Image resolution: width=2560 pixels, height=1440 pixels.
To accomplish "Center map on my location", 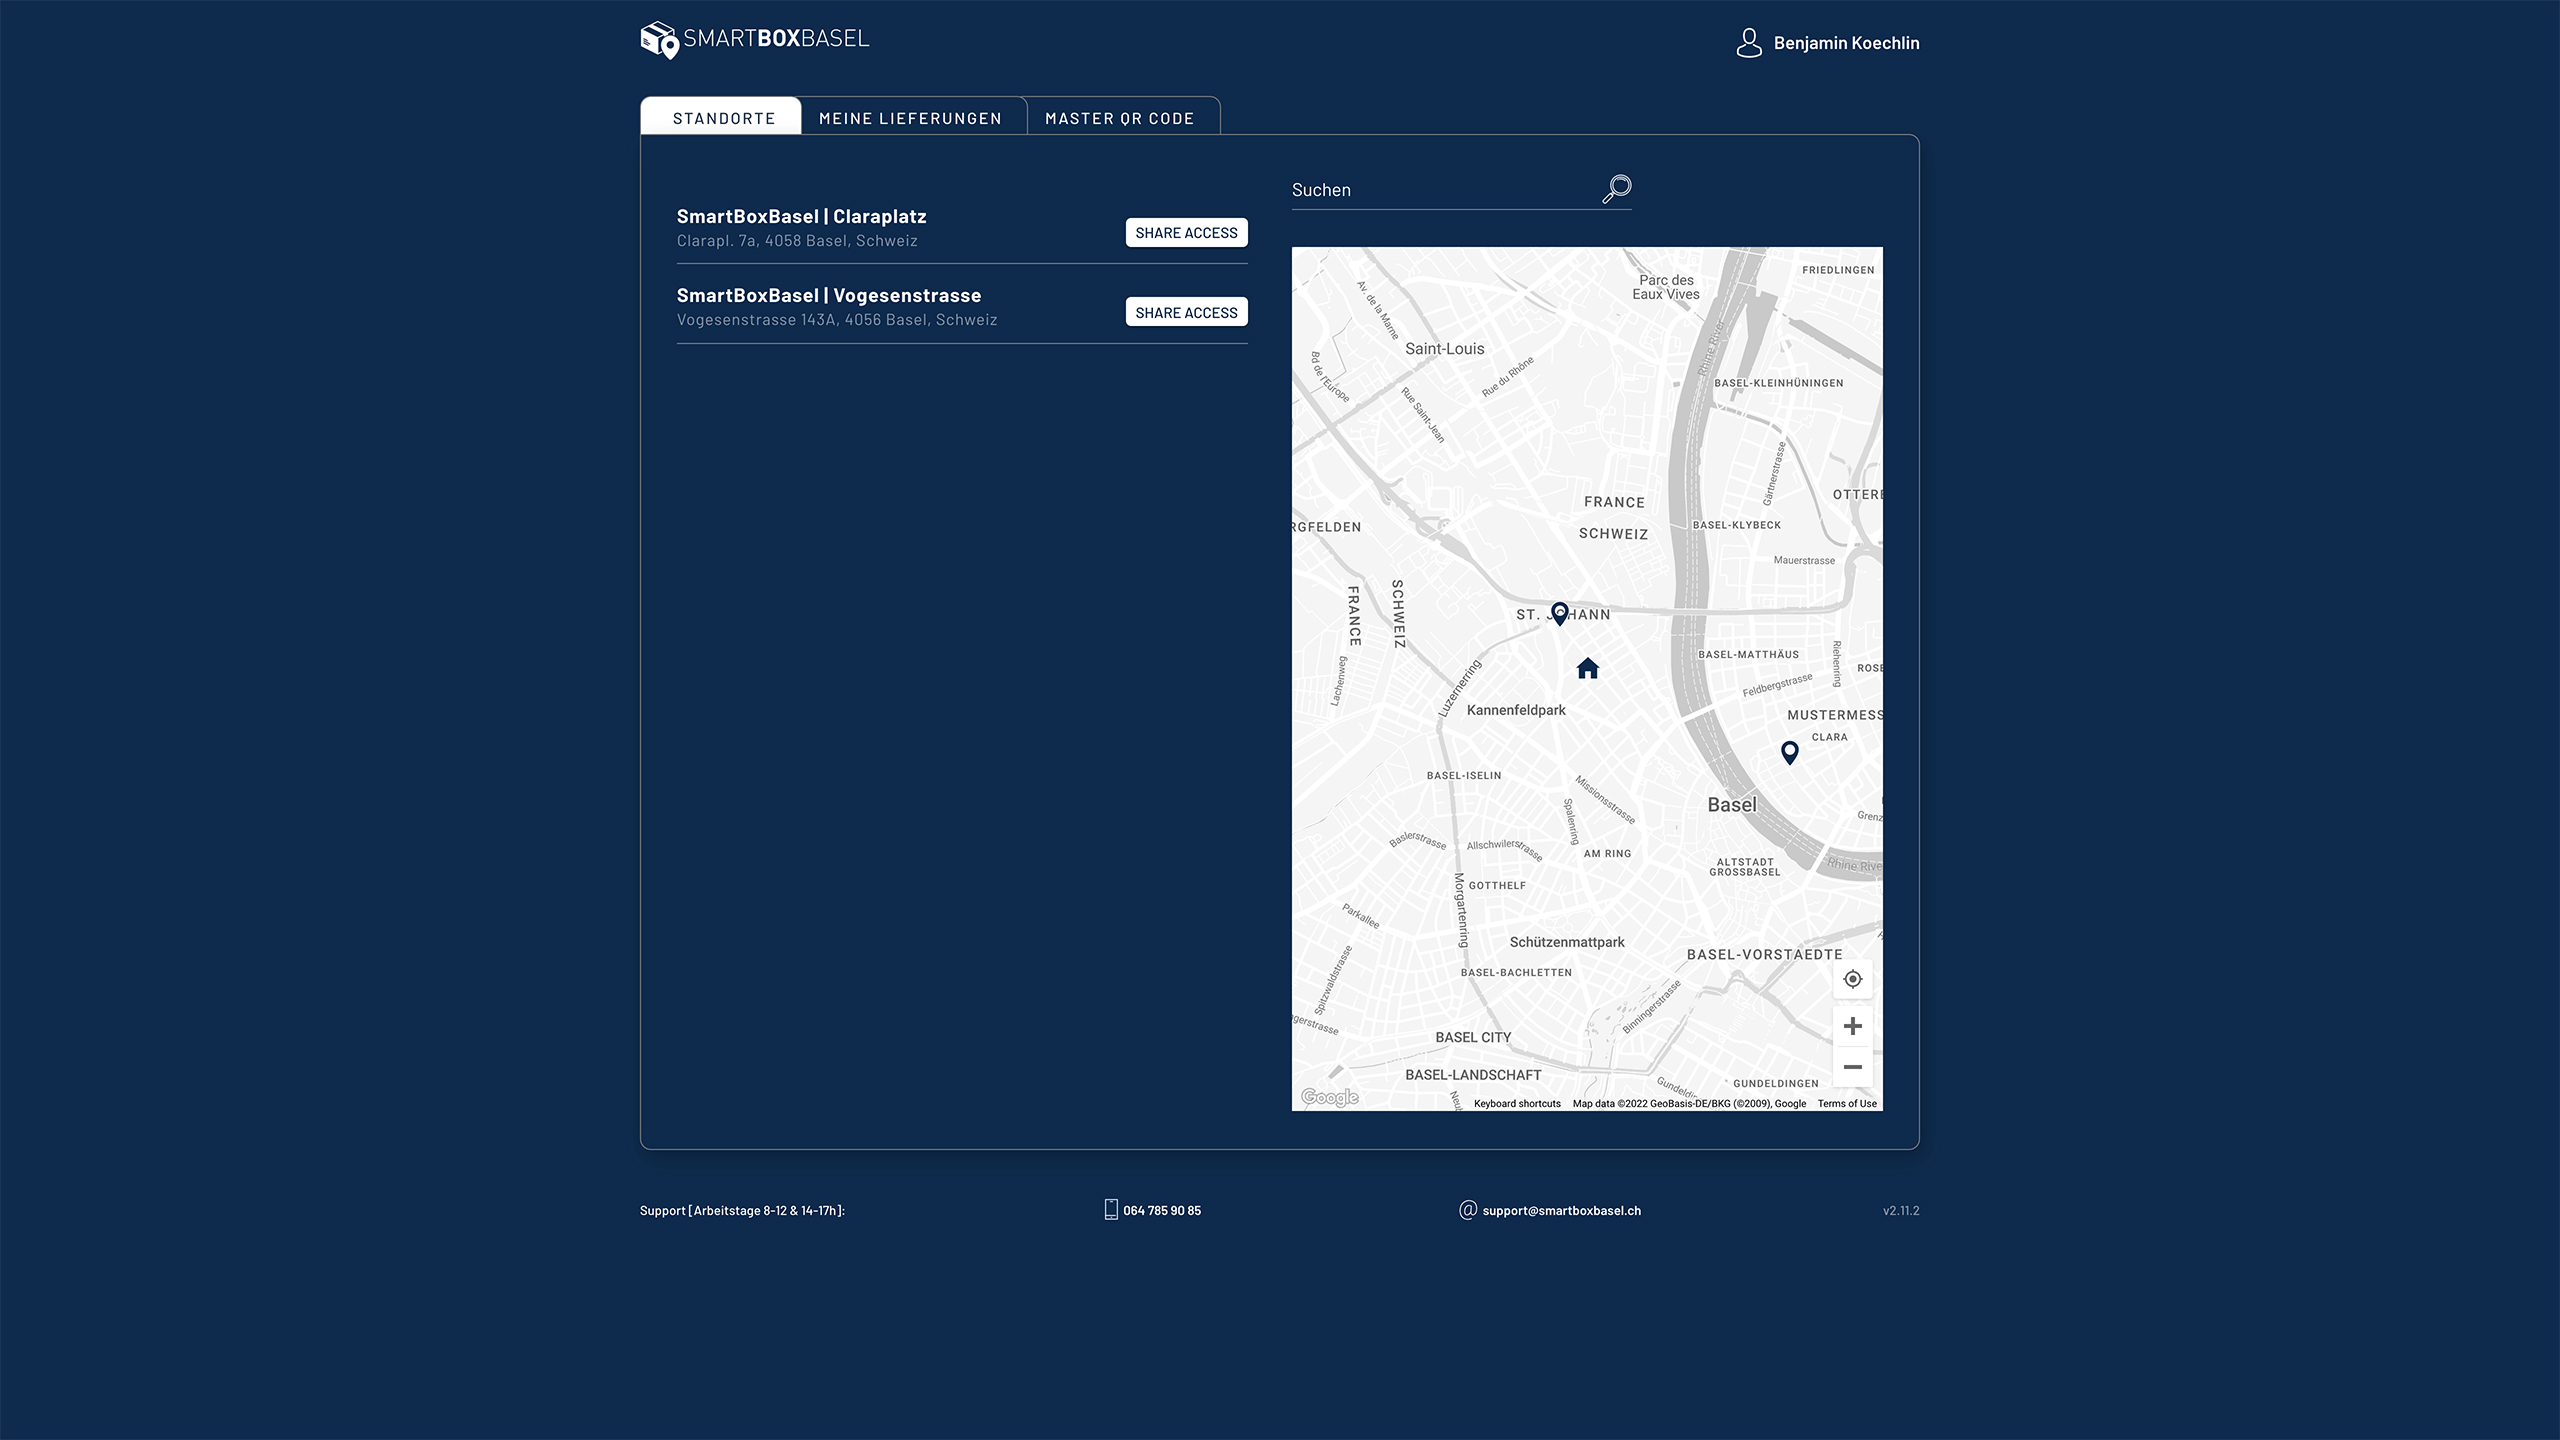I will [x=1852, y=979].
